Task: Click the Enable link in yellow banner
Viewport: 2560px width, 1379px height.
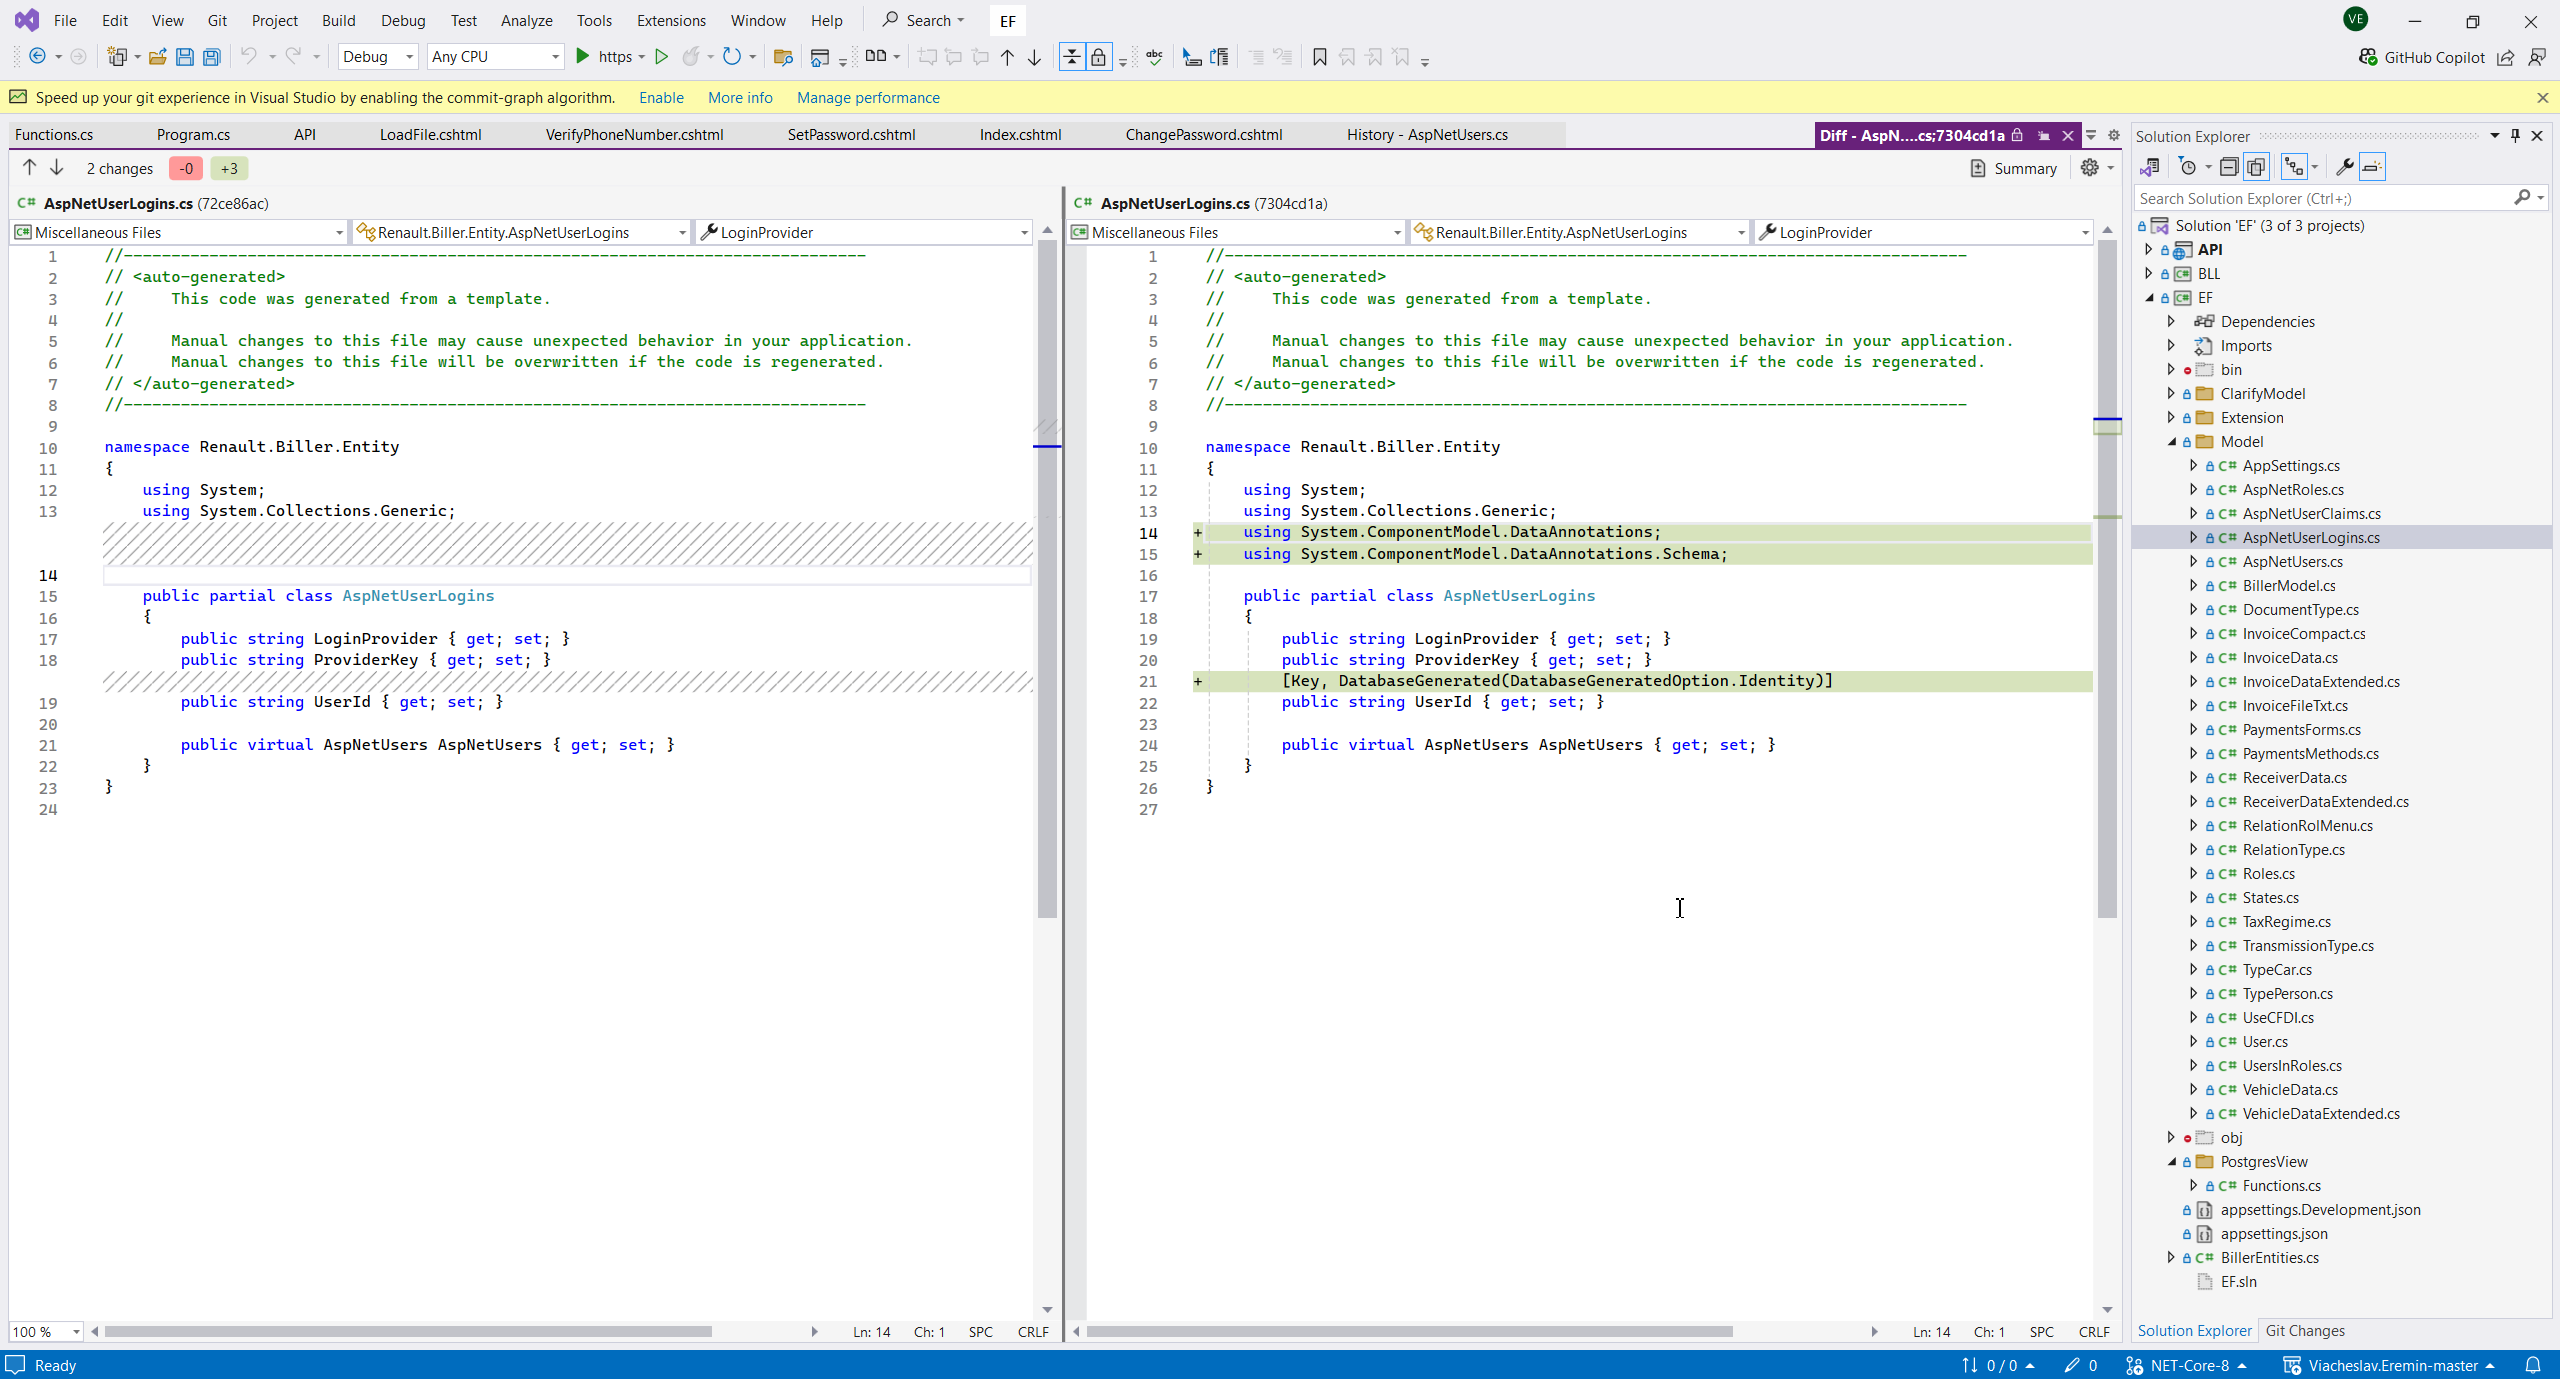Action: [x=661, y=97]
